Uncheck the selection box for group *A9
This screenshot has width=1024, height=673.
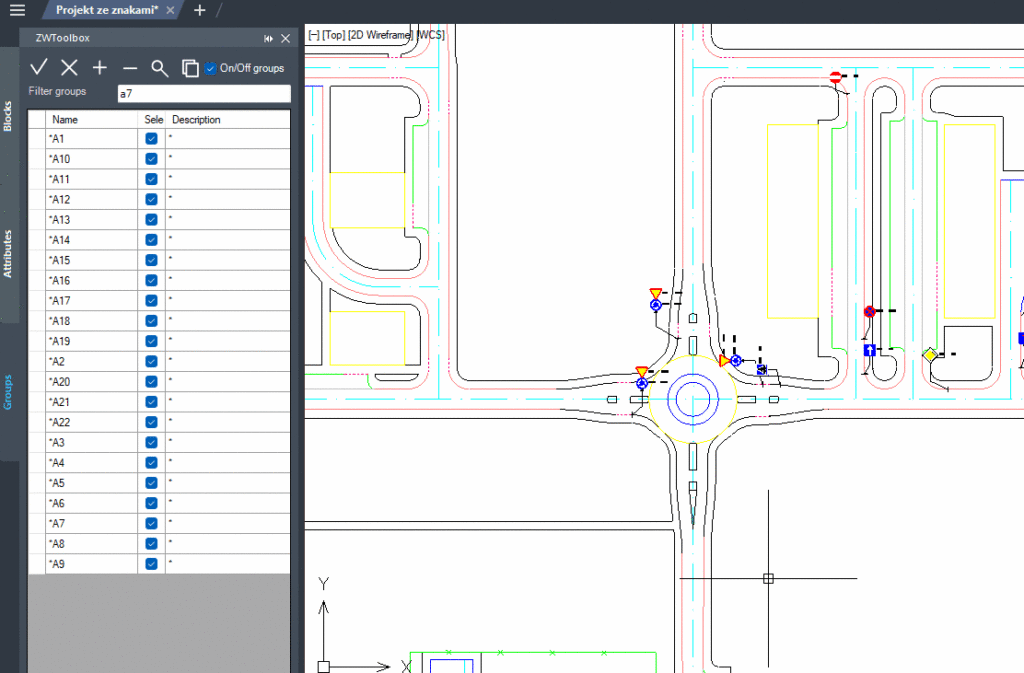152,564
